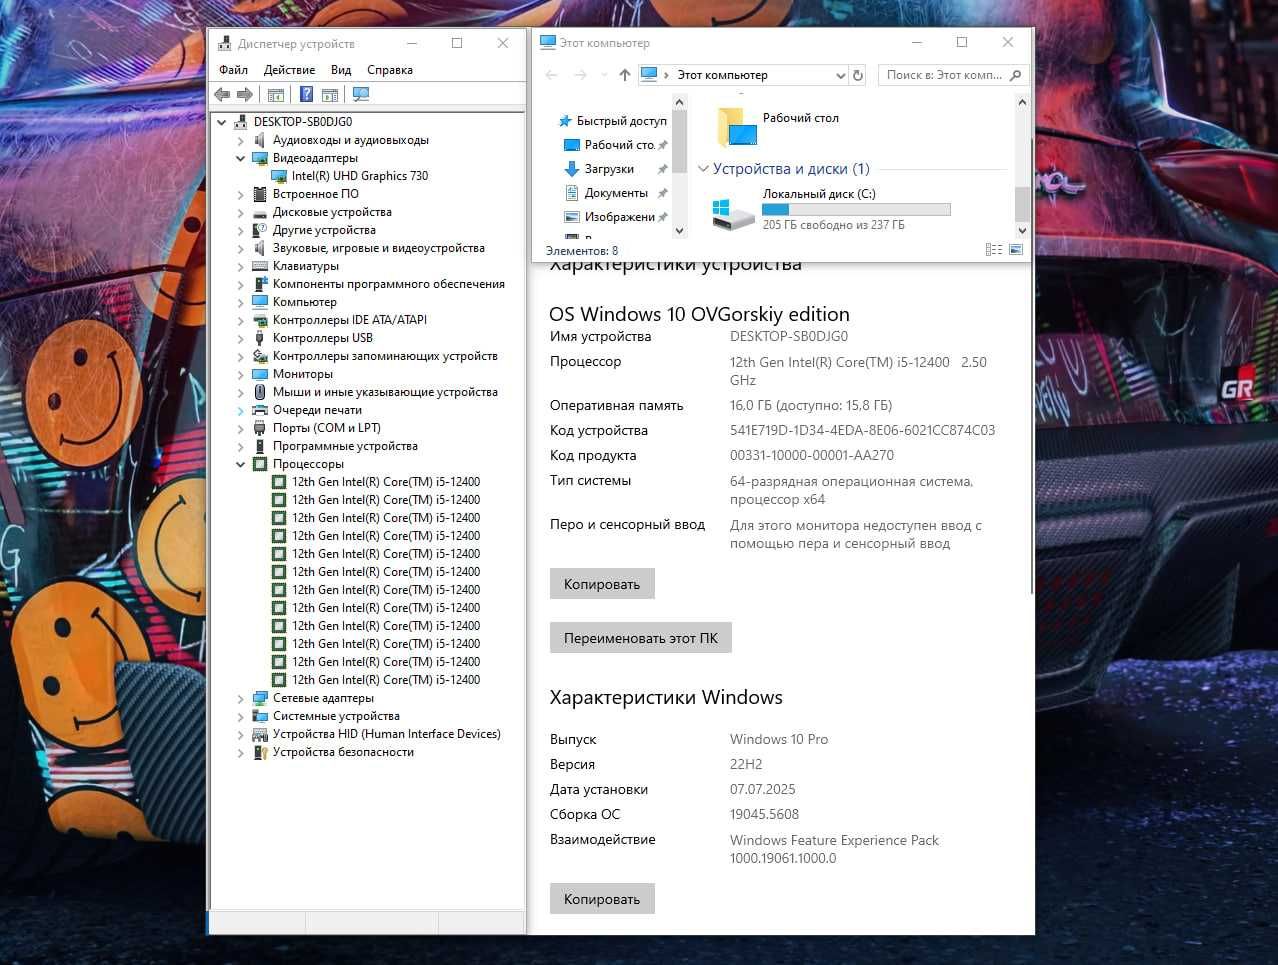Select Быстрый доступ in Explorer sidebar
Screen dimensions: 1278x965
(x=621, y=121)
